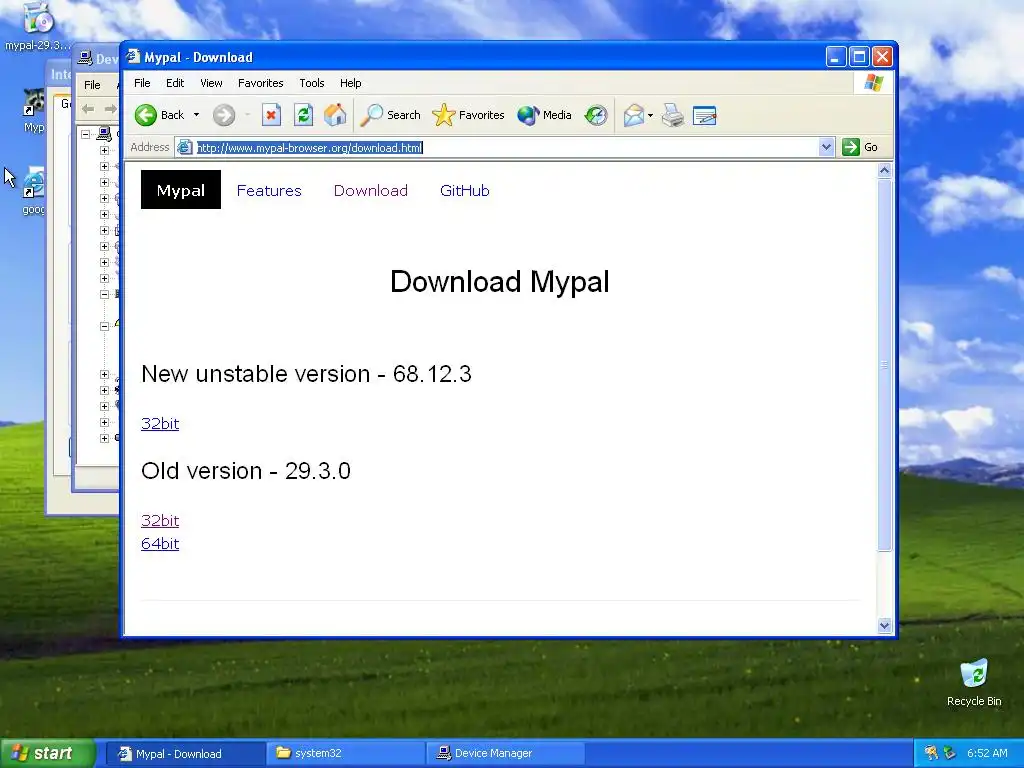Expand the first device category in Device Manager
The image size is (1024, 768).
(104, 150)
